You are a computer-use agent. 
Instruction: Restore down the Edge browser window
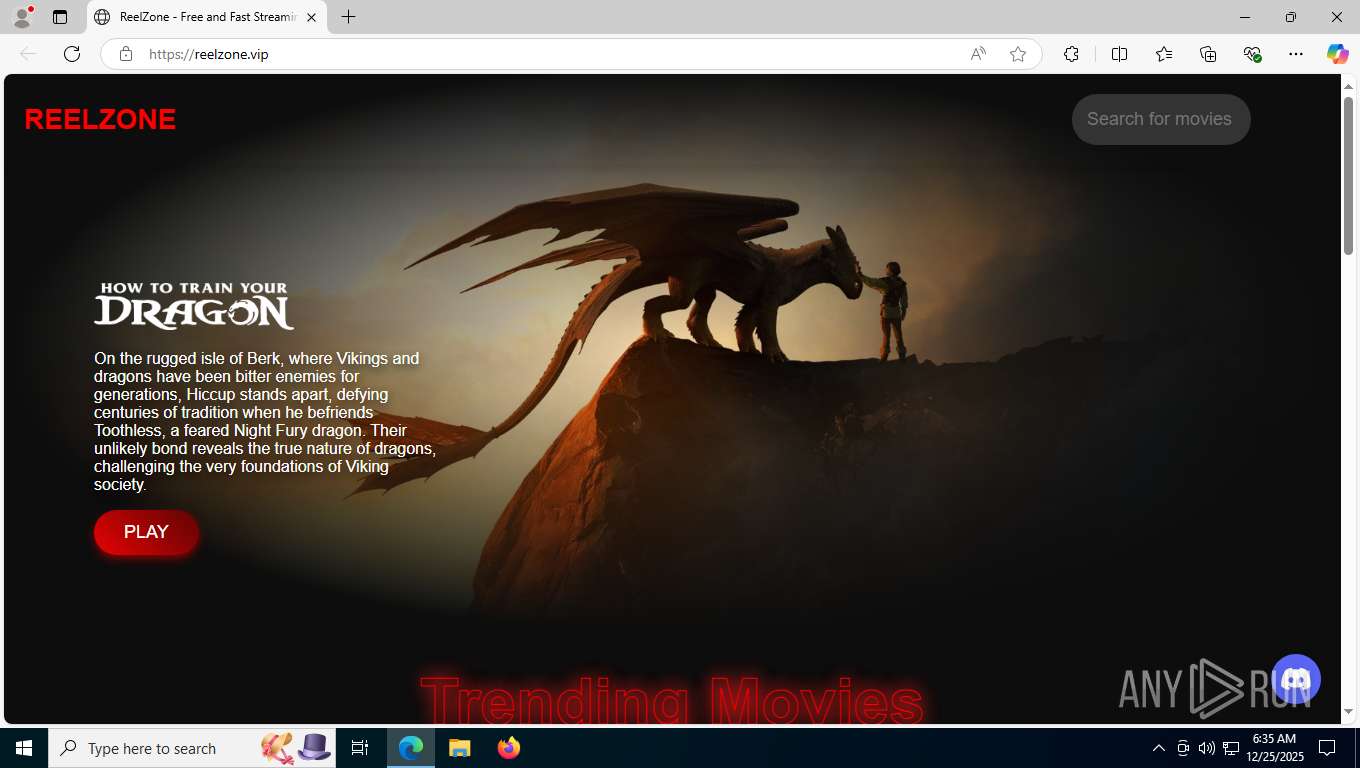(x=1290, y=17)
